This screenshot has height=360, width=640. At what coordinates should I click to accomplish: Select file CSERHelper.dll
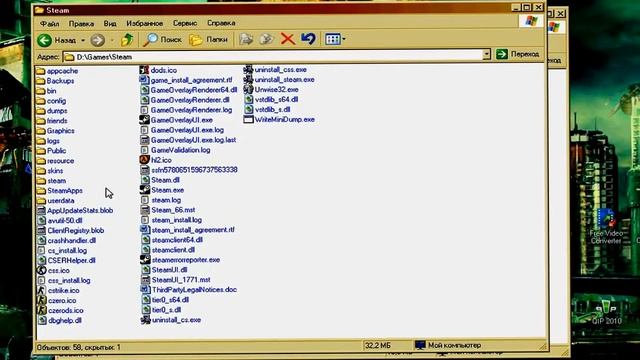coord(66,260)
